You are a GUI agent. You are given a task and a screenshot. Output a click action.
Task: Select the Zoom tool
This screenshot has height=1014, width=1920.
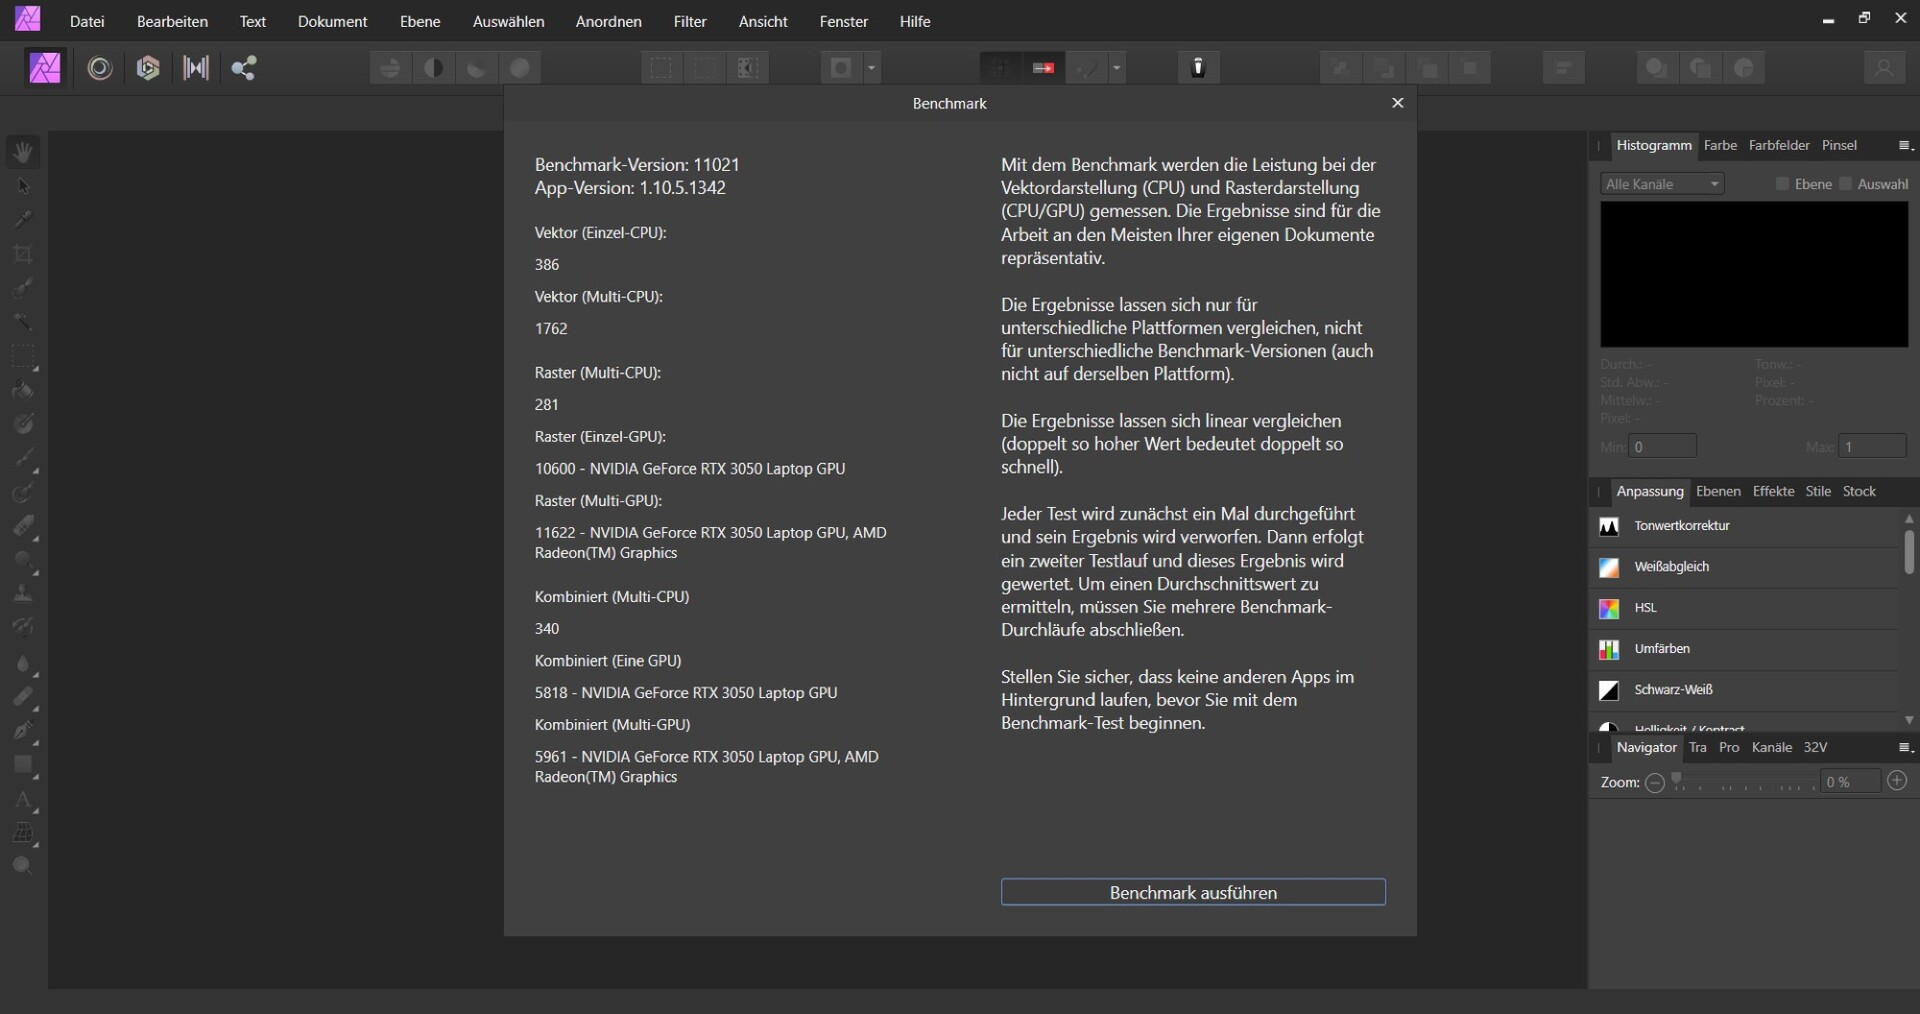click(x=23, y=867)
